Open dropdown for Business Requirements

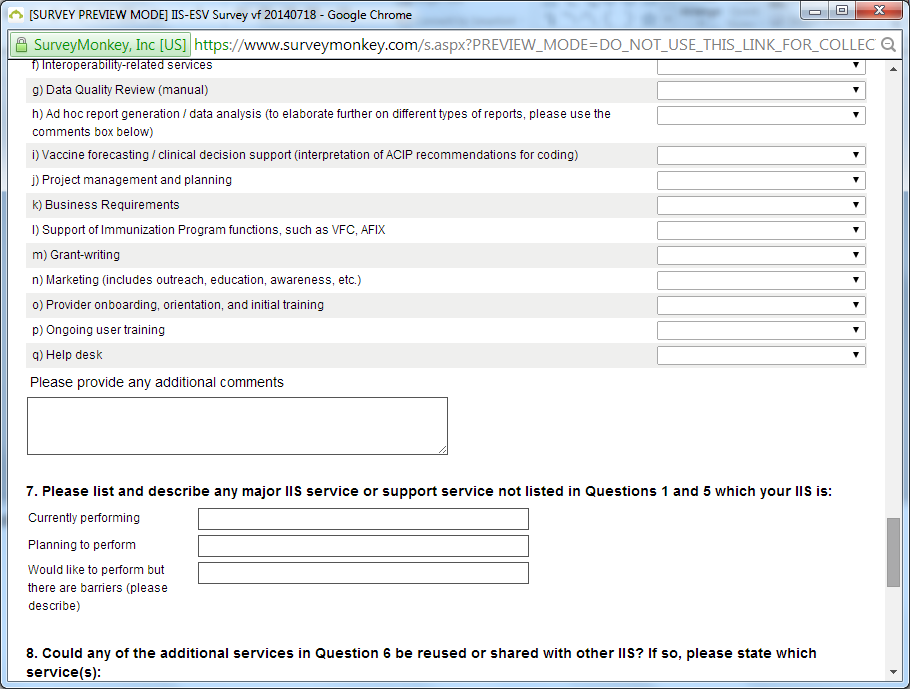tap(761, 205)
